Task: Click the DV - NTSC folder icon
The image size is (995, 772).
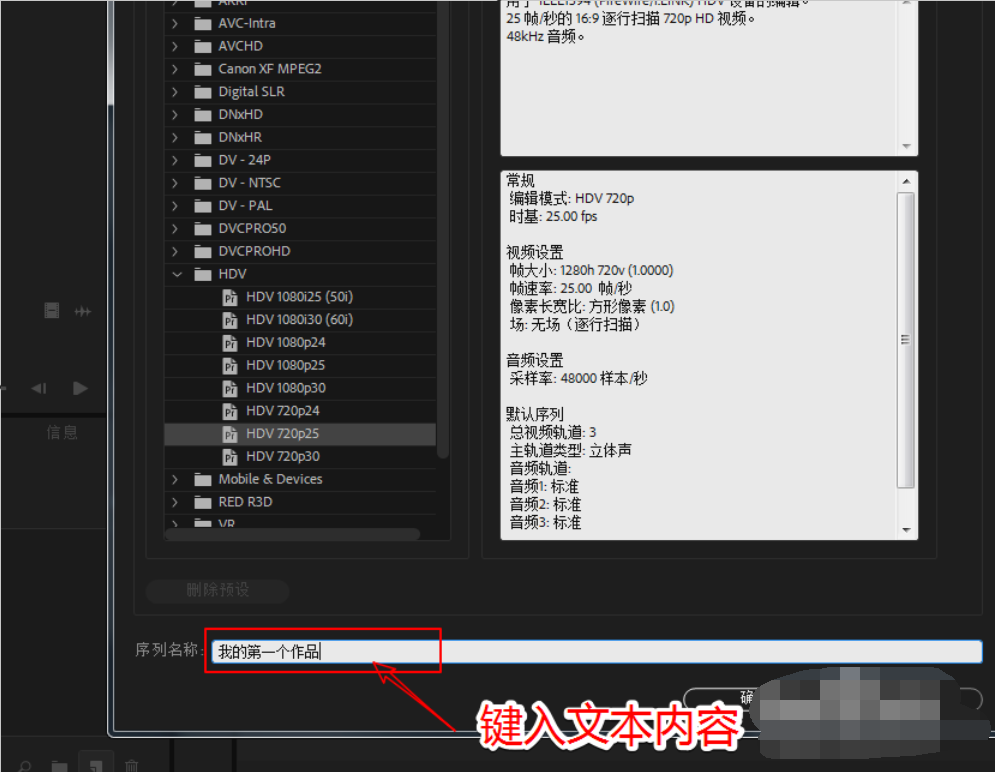Action: (x=202, y=184)
